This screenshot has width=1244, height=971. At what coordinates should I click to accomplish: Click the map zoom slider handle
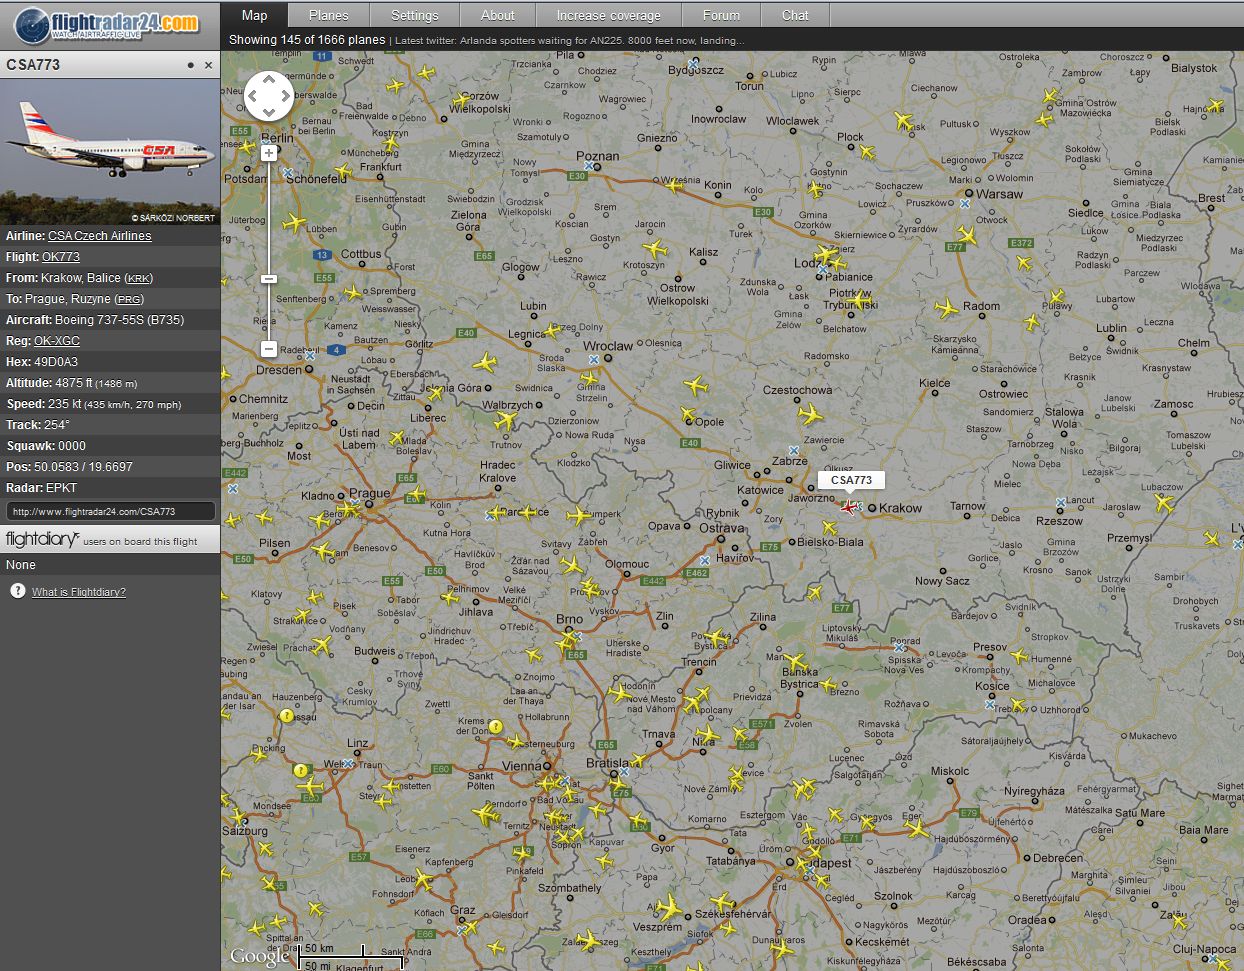click(x=269, y=278)
